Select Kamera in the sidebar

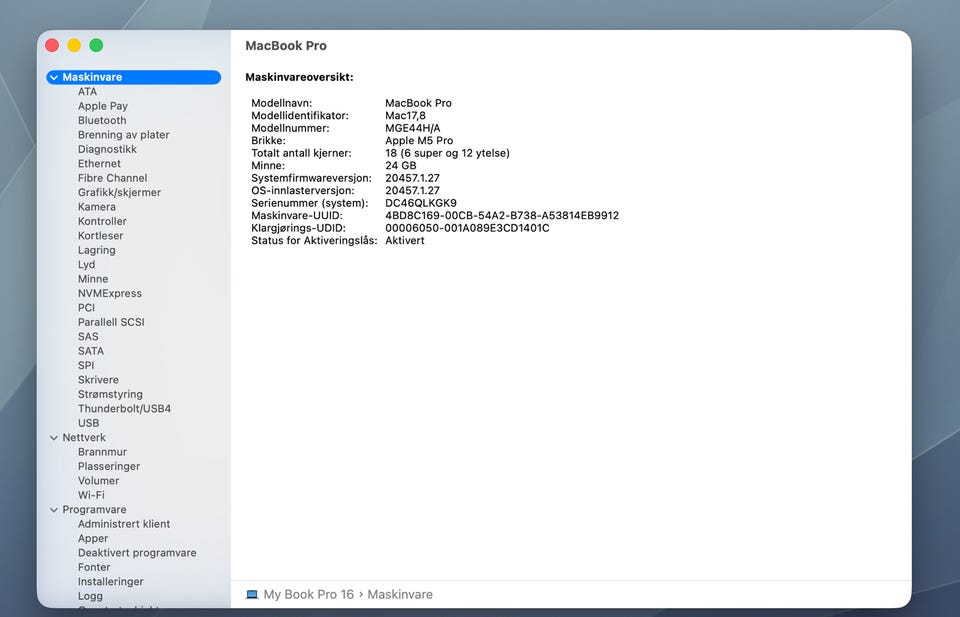click(x=97, y=207)
